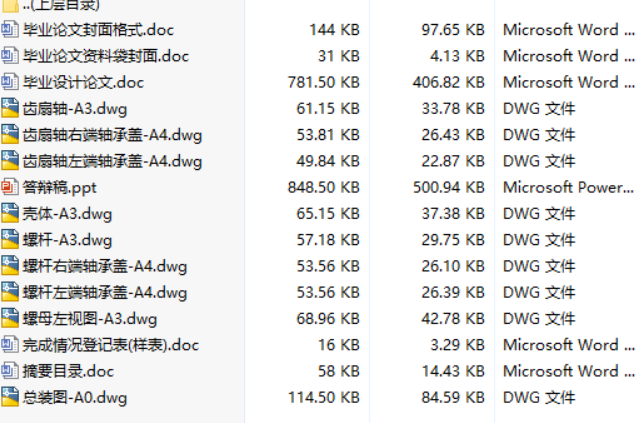Click the Word icon beside 摘要目录.doc
This screenshot has height=423, width=643.
pos(10,371)
